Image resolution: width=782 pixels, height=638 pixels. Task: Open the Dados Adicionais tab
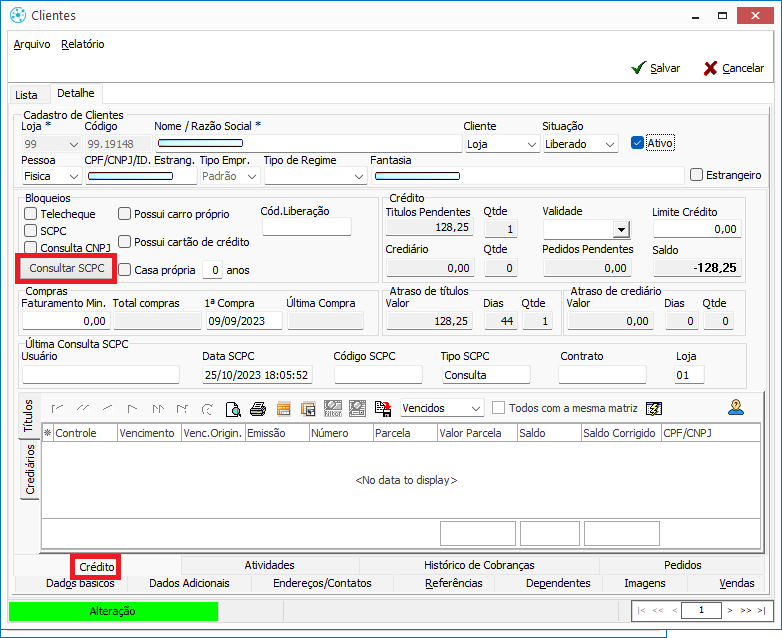(x=190, y=583)
